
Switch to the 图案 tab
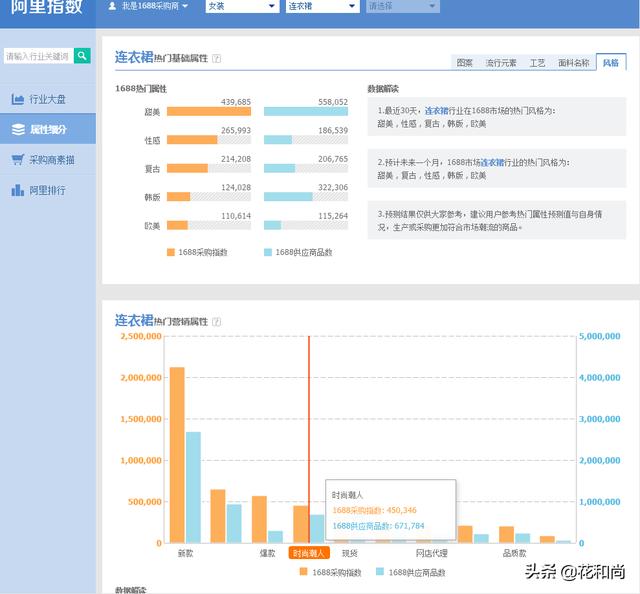coord(464,62)
